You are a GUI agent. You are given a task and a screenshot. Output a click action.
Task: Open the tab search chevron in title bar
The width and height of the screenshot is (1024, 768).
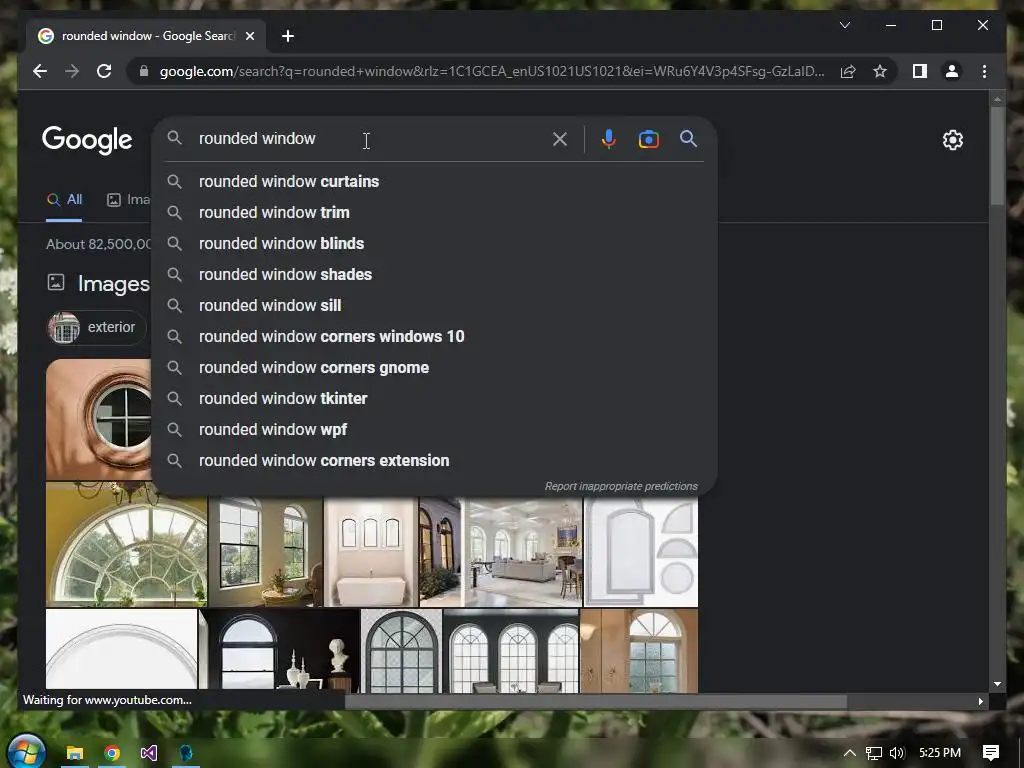pyautogui.click(x=844, y=25)
